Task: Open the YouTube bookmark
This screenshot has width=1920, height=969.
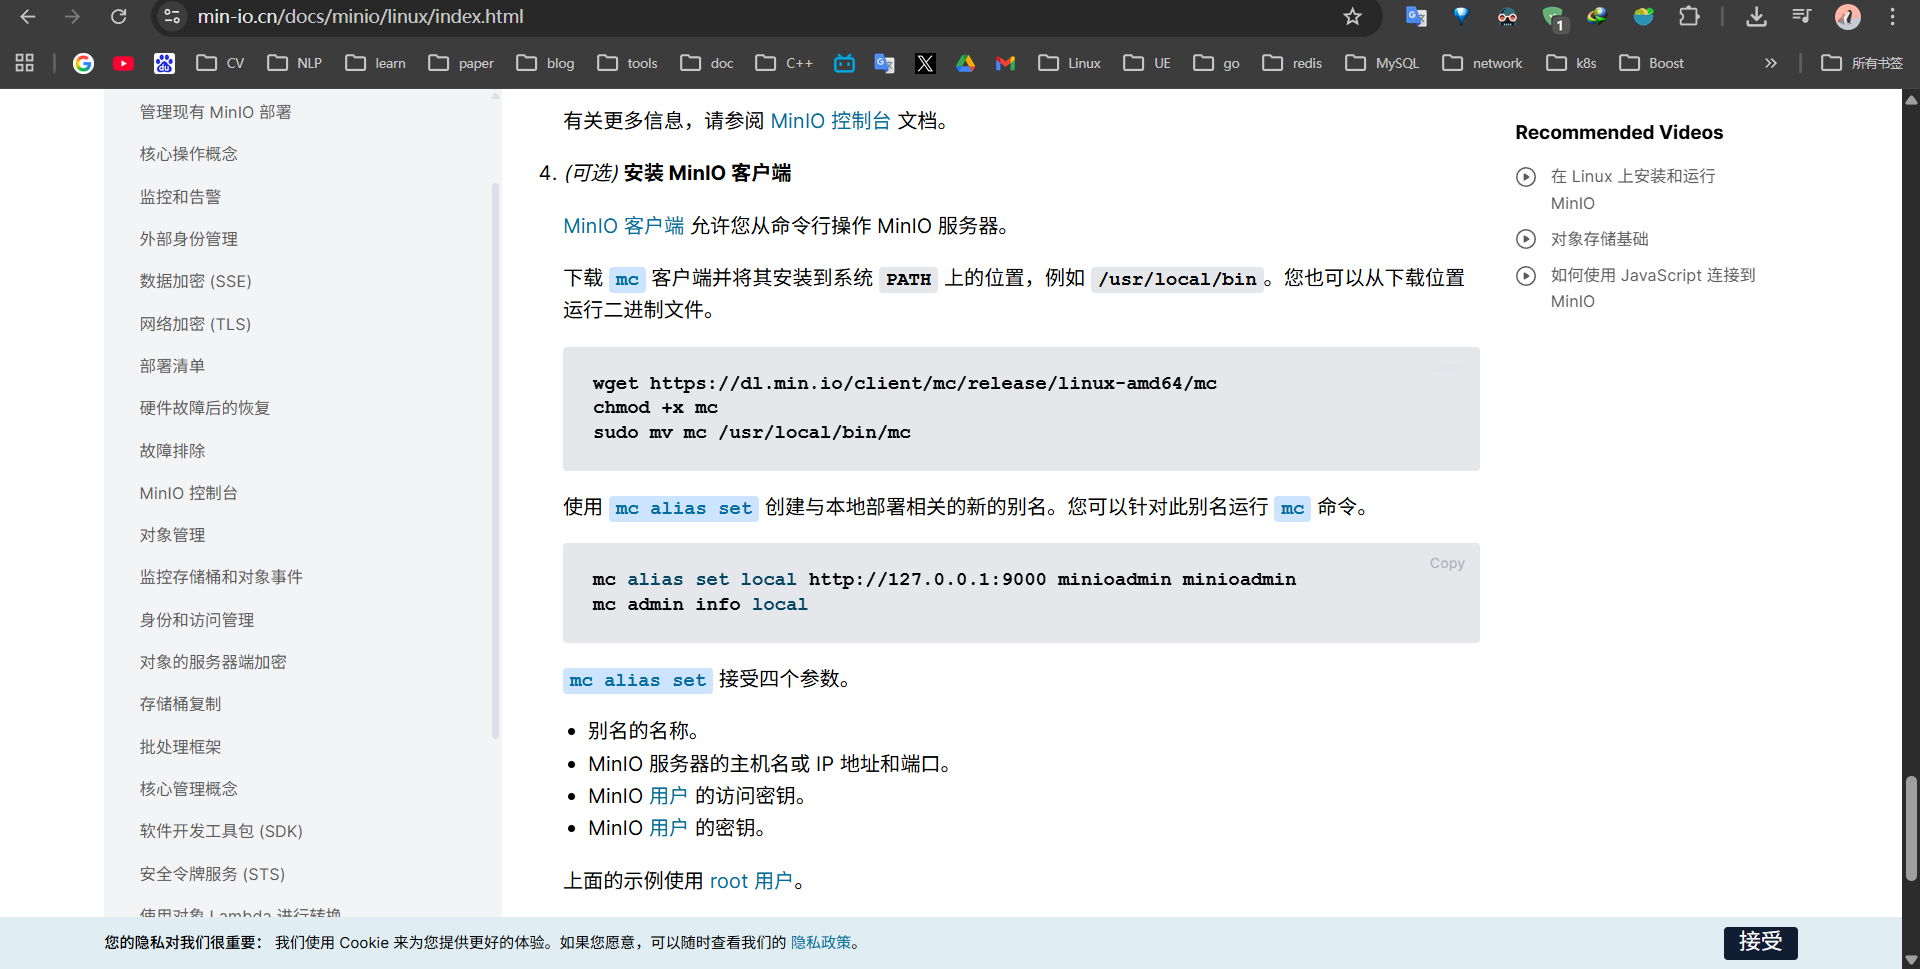Action: click(124, 63)
